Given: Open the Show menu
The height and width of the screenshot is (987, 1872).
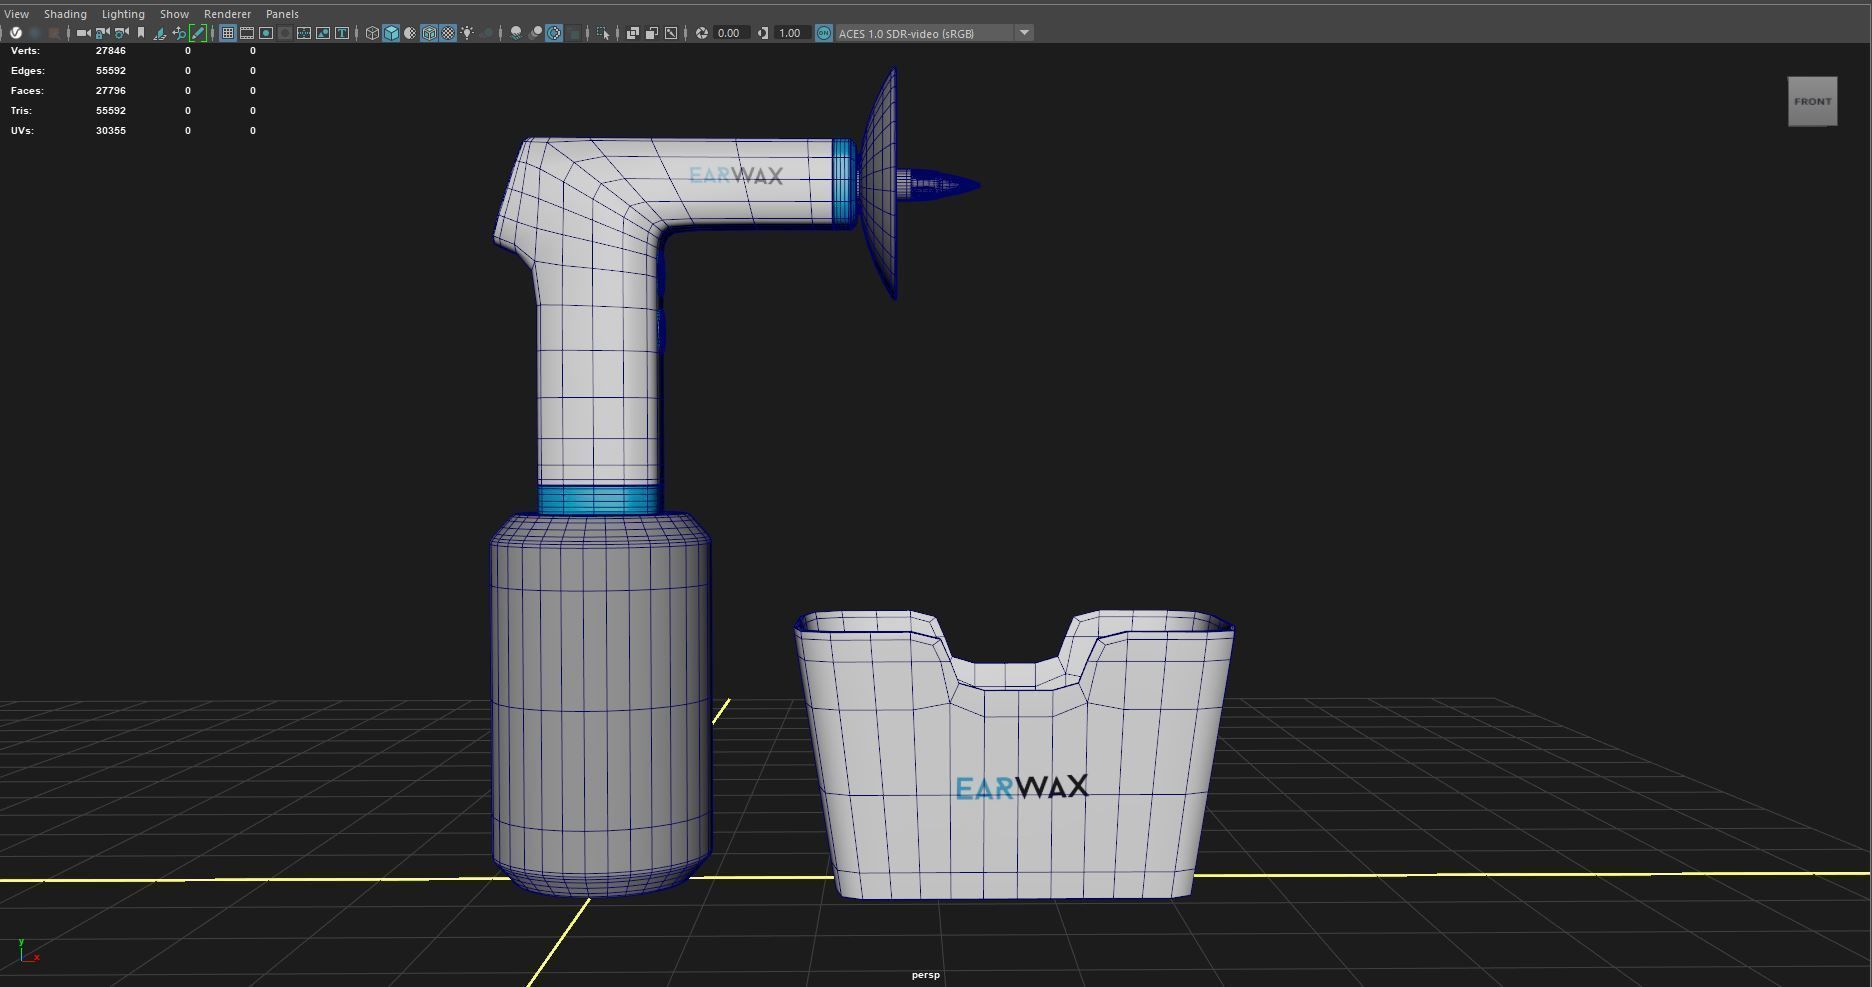Looking at the screenshot, I should pyautogui.click(x=174, y=14).
